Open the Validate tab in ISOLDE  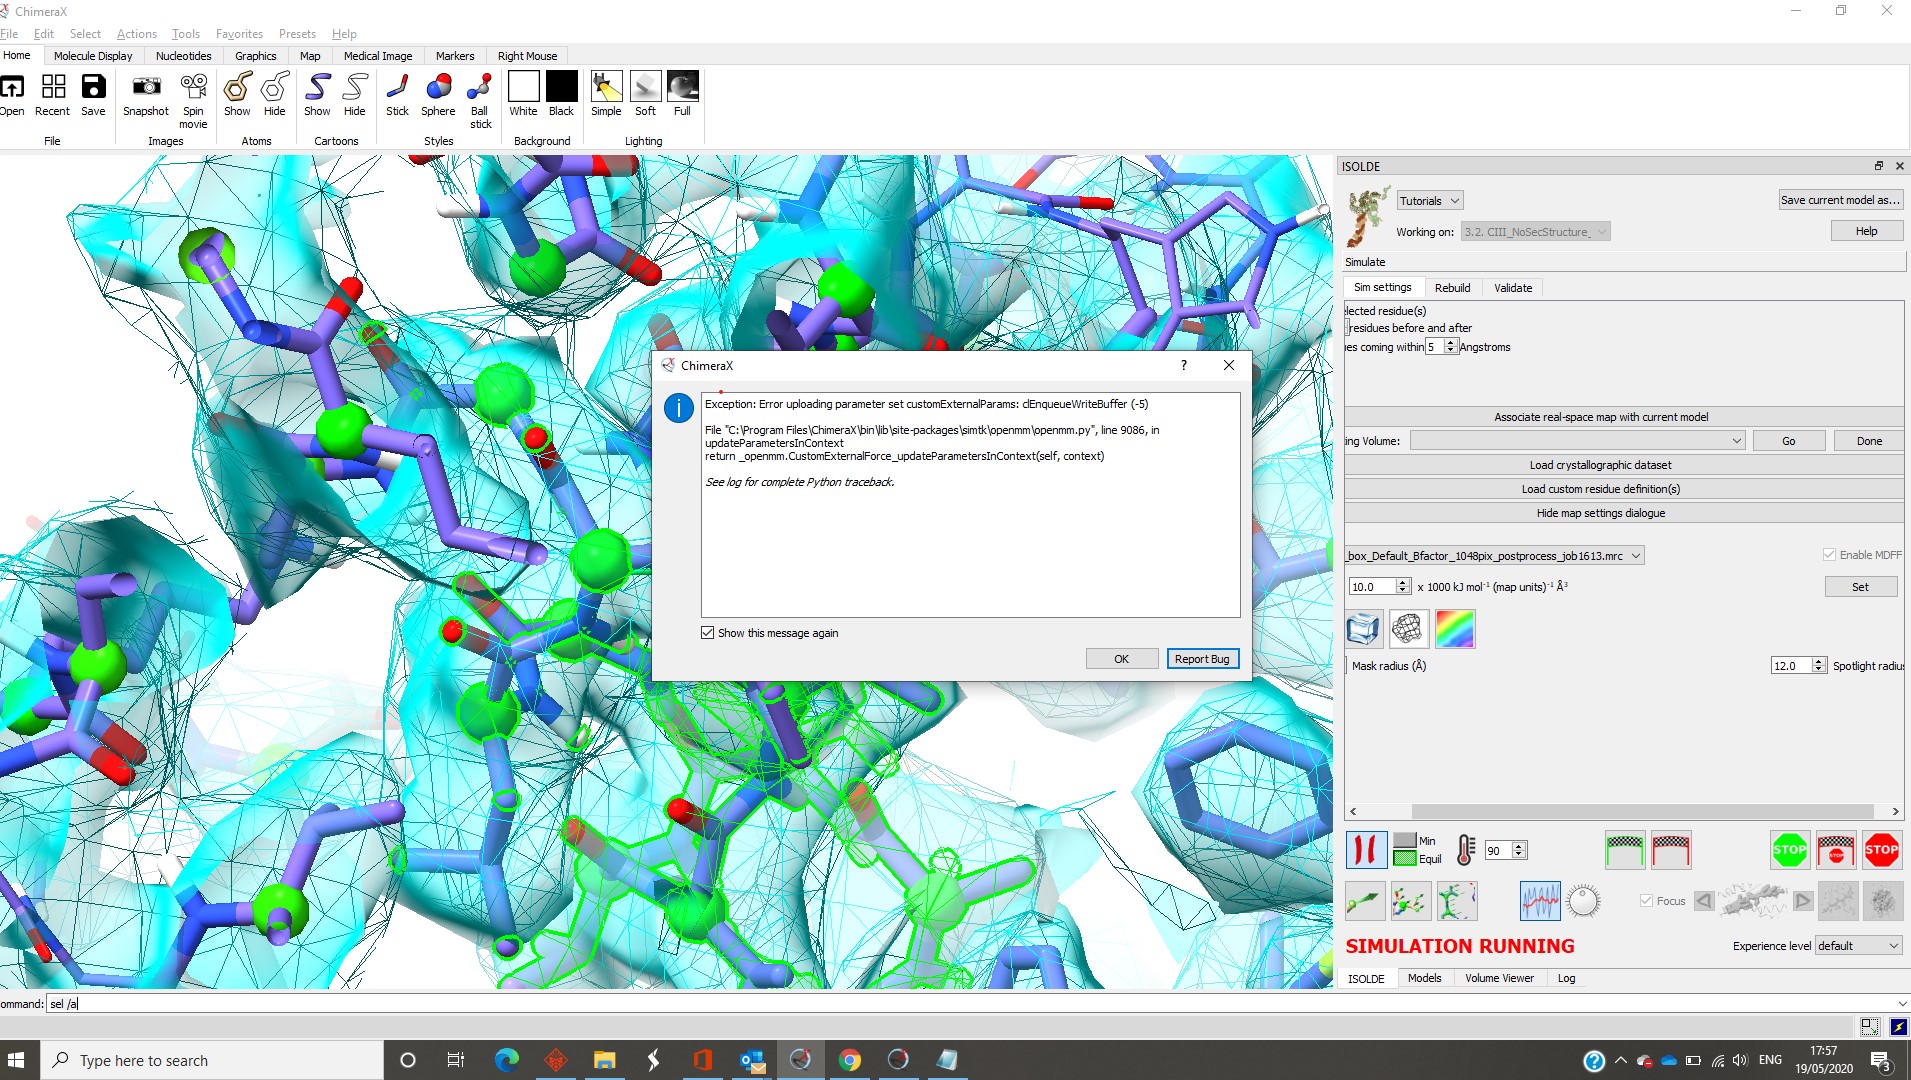click(1512, 288)
